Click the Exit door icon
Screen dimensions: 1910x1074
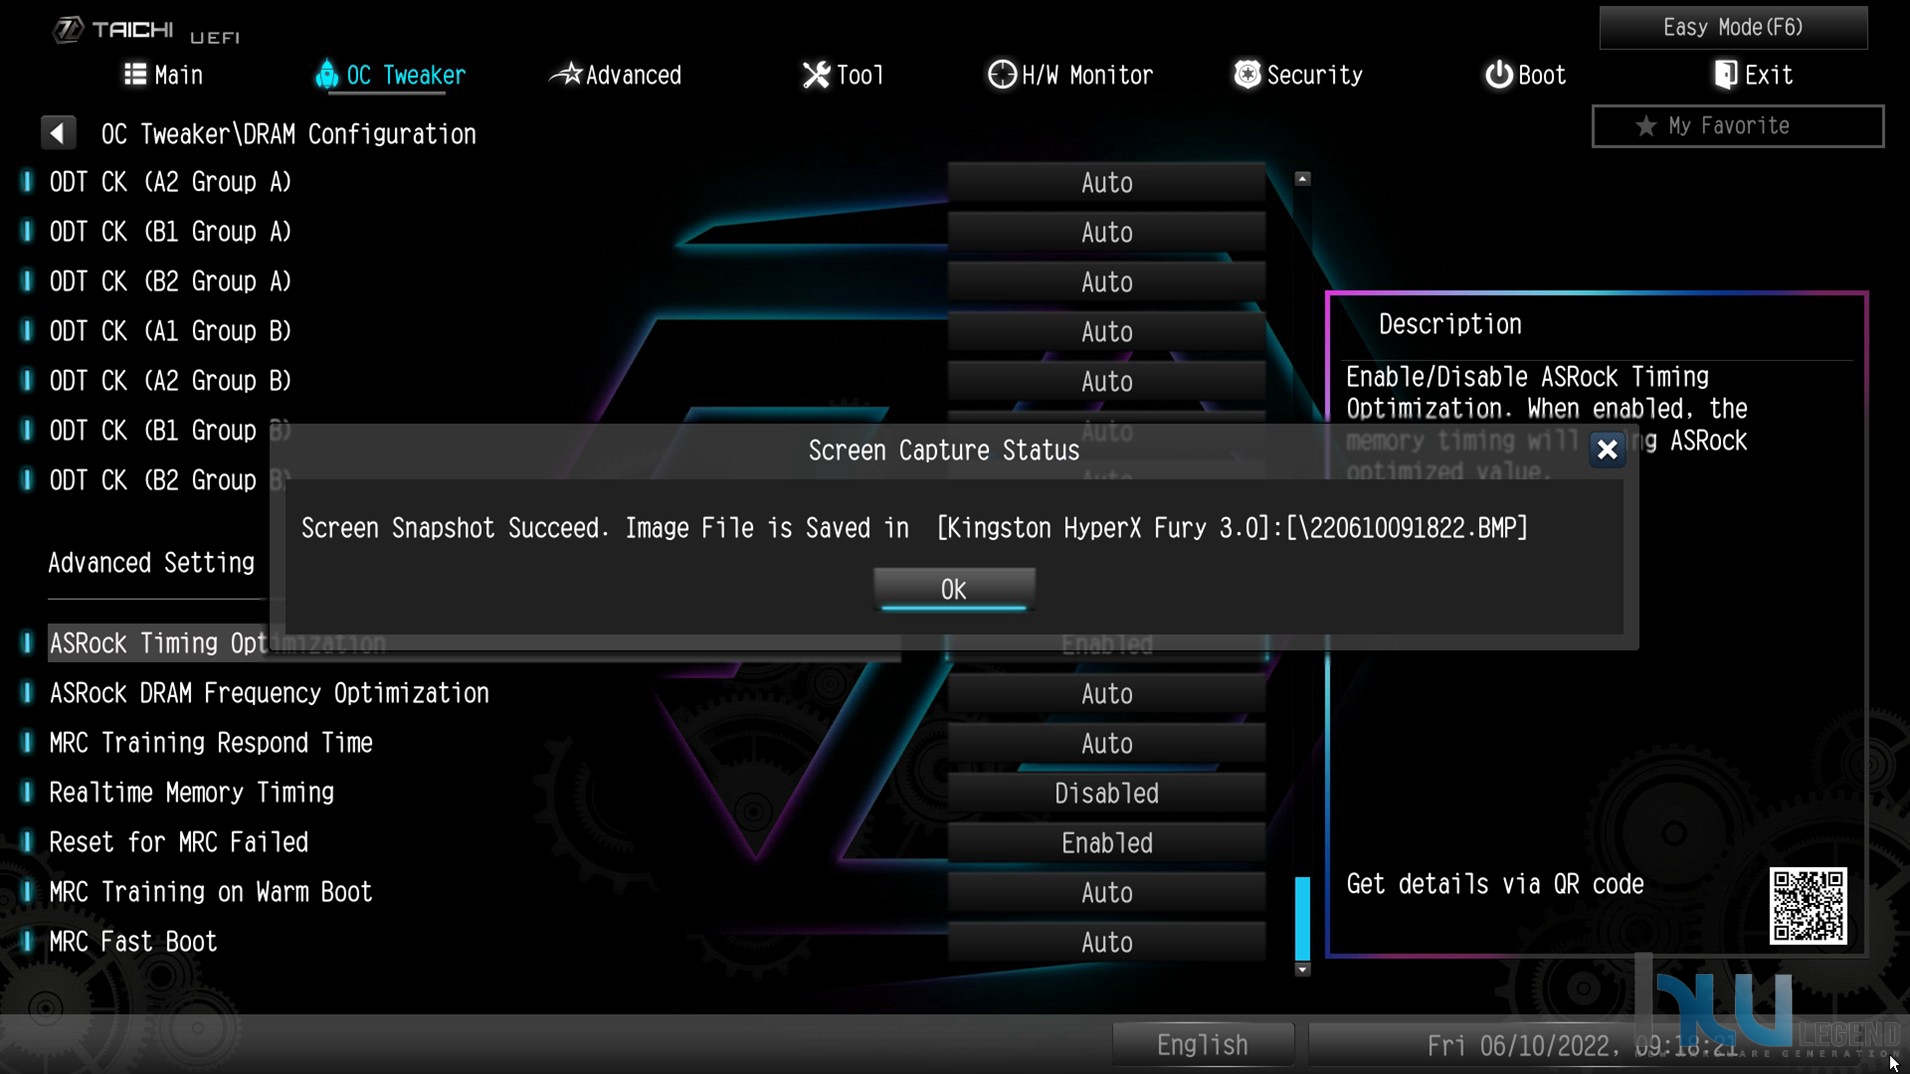point(1726,75)
